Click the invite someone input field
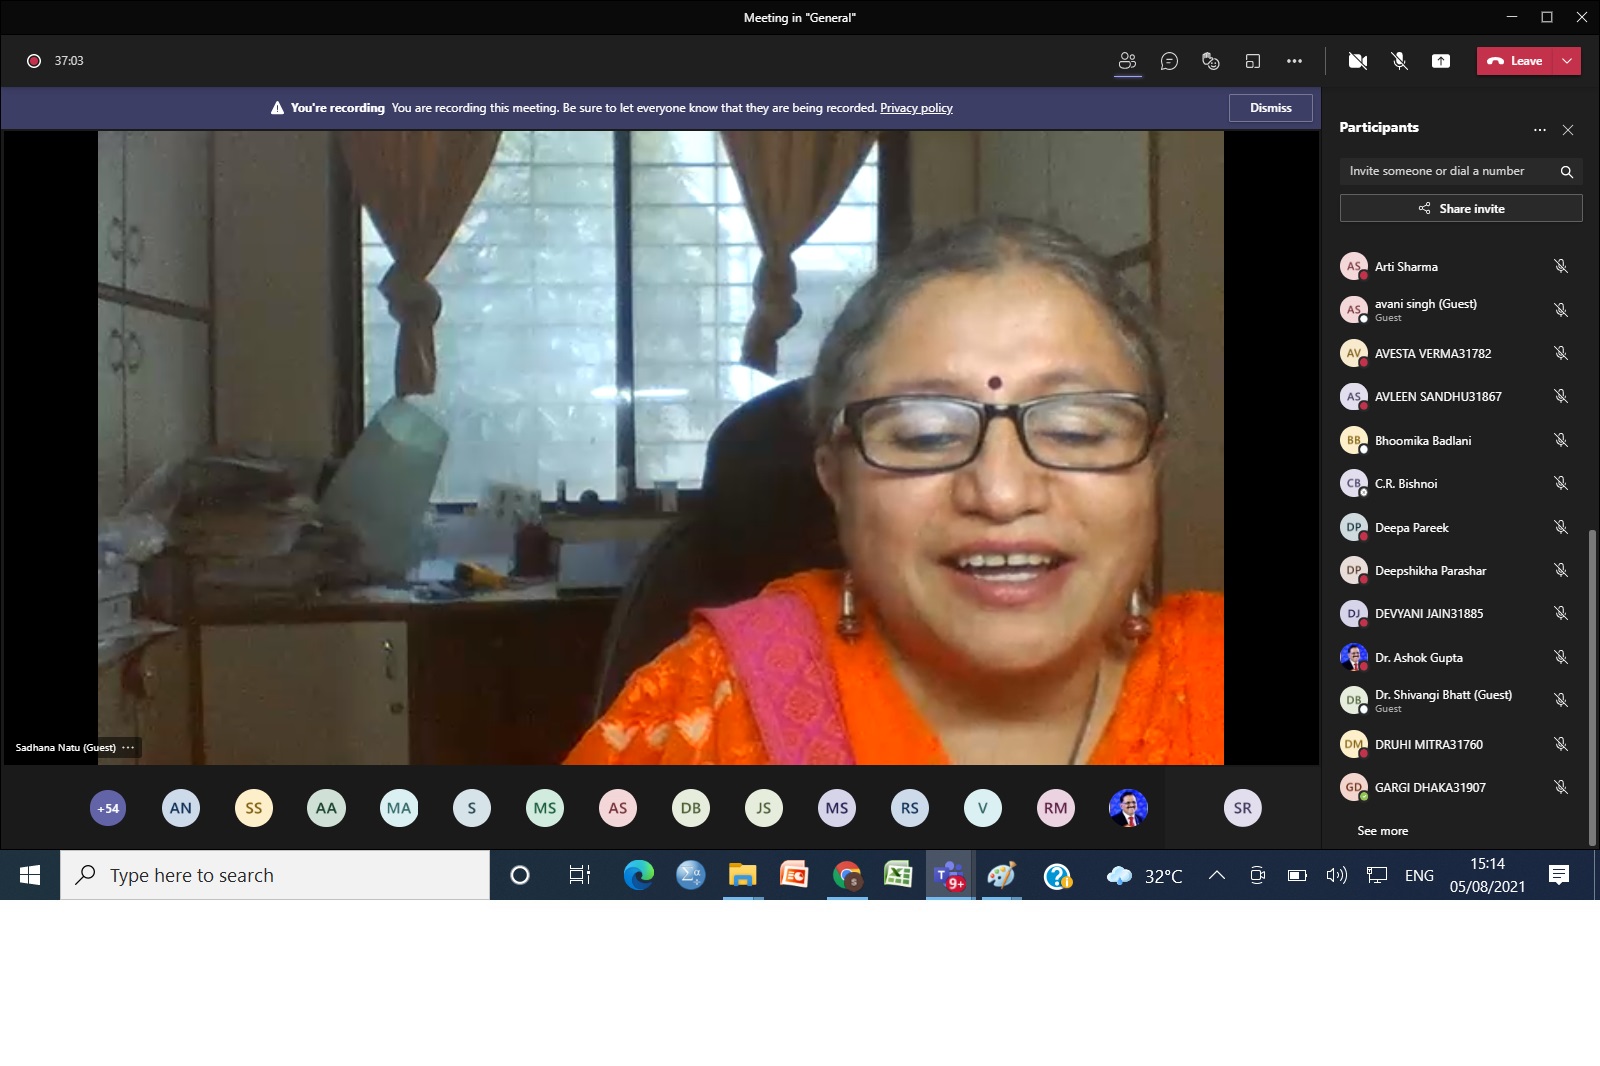 (1445, 172)
